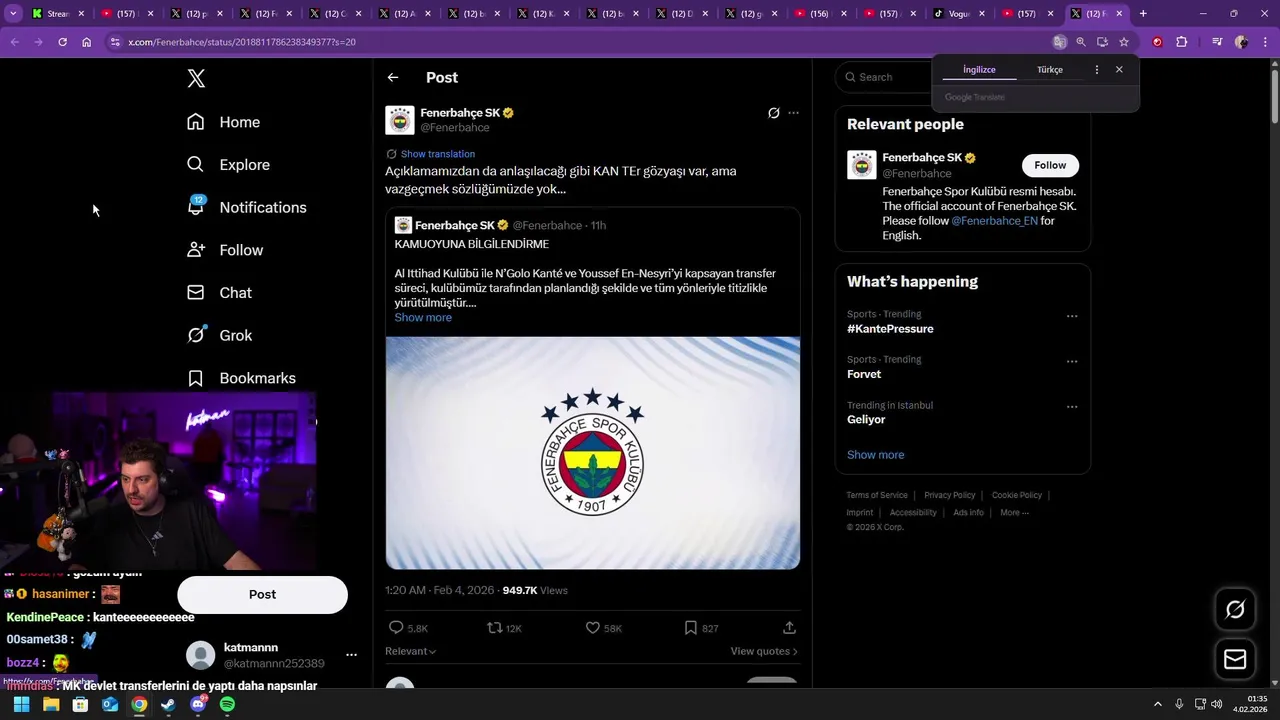The height and width of the screenshot is (720, 1280).
Task: Click the Google Translate icon in address bar
Action: [x=1059, y=42]
